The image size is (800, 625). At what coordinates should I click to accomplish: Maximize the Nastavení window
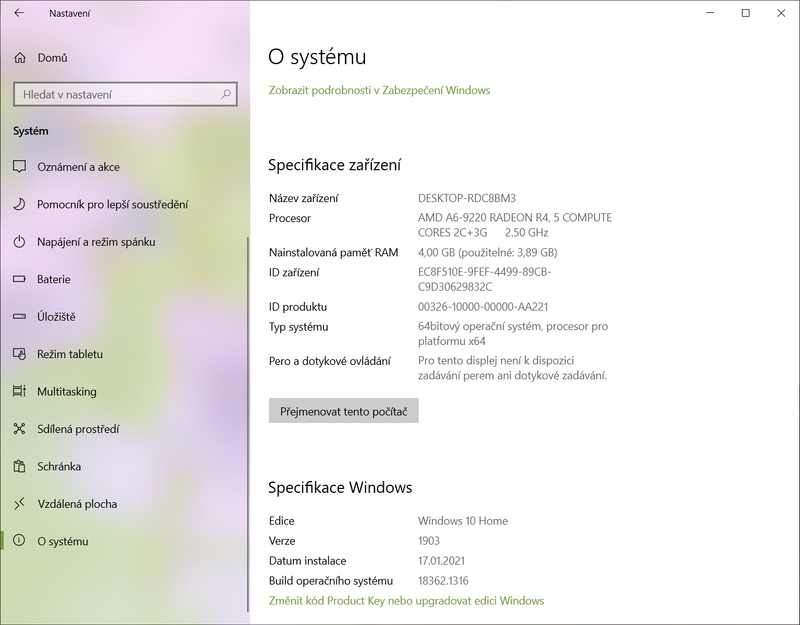click(x=745, y=13)
